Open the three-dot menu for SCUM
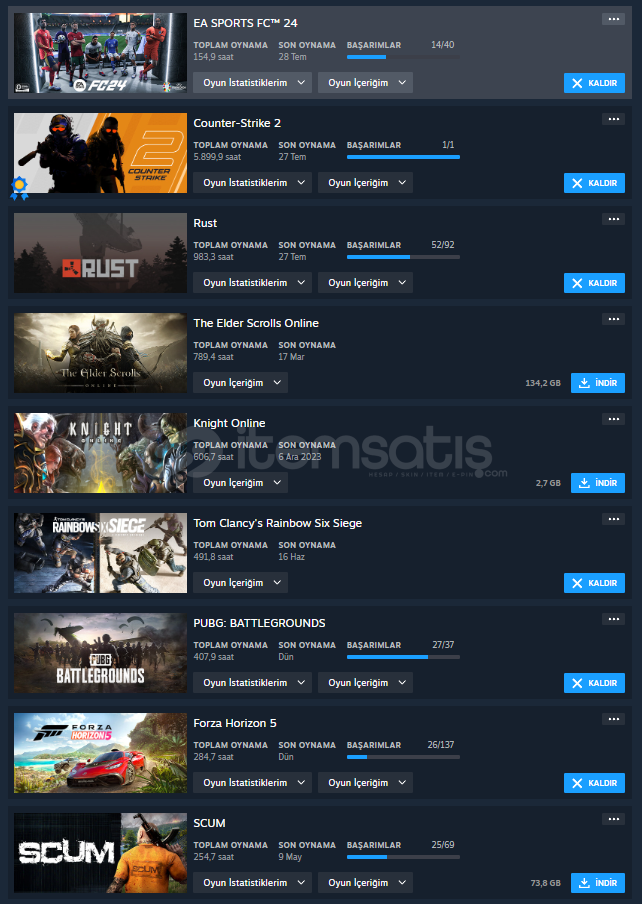642x904 pixels. (x=613, y=819)
